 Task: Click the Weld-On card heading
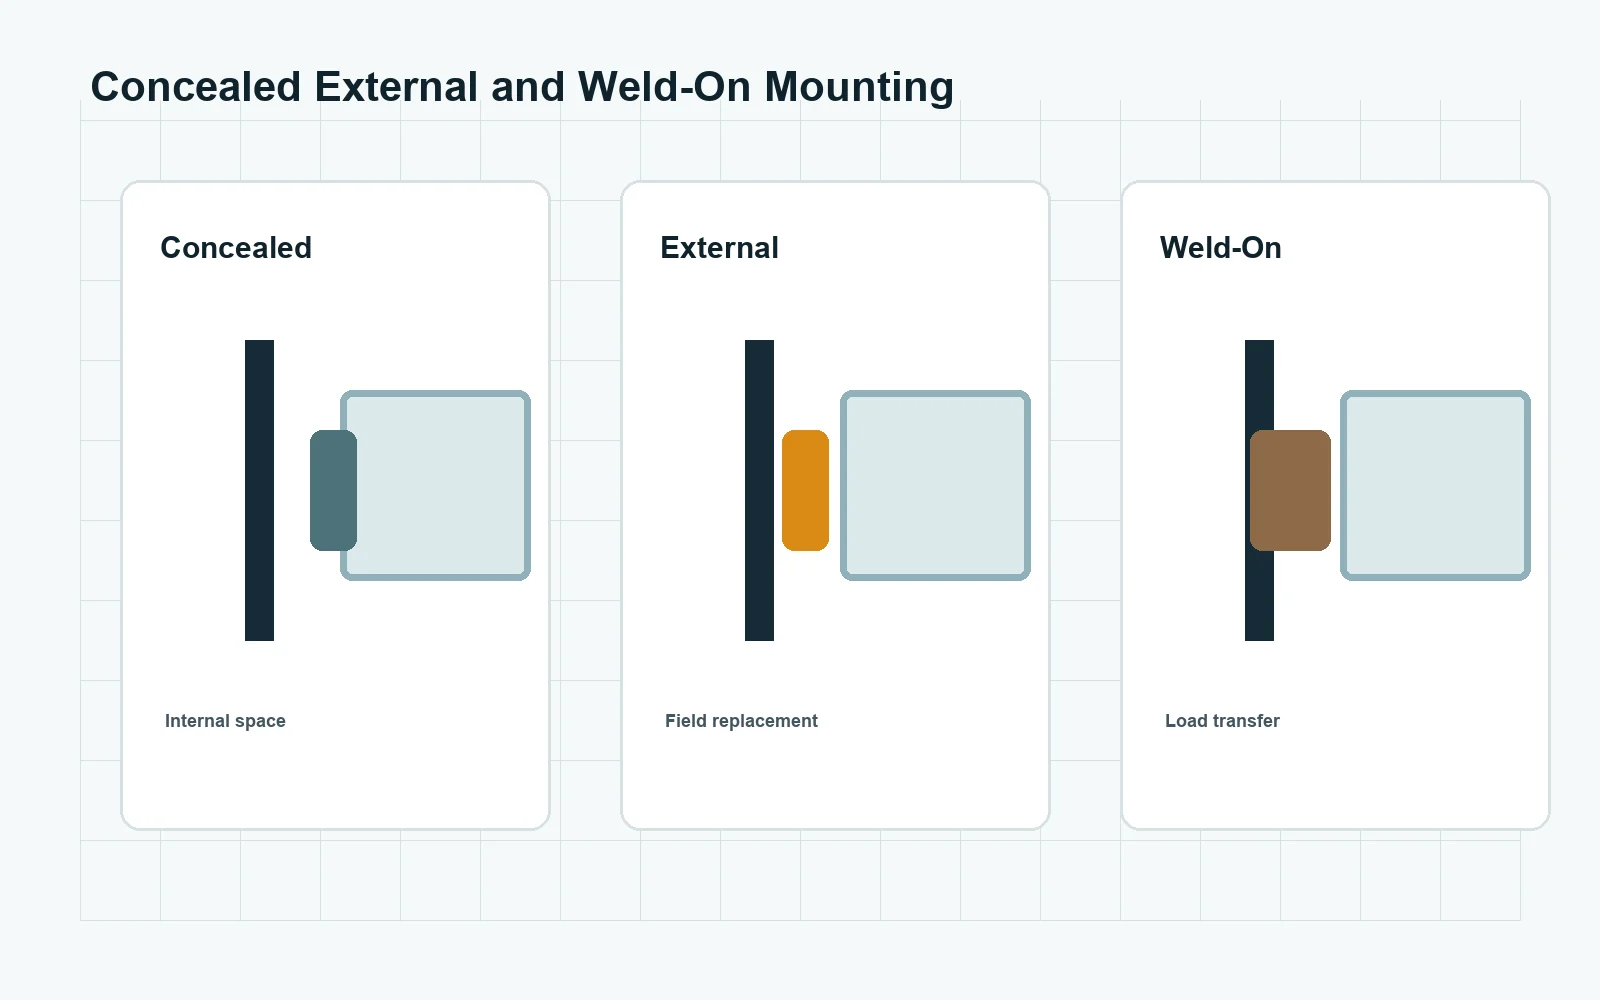[1220, 248]
